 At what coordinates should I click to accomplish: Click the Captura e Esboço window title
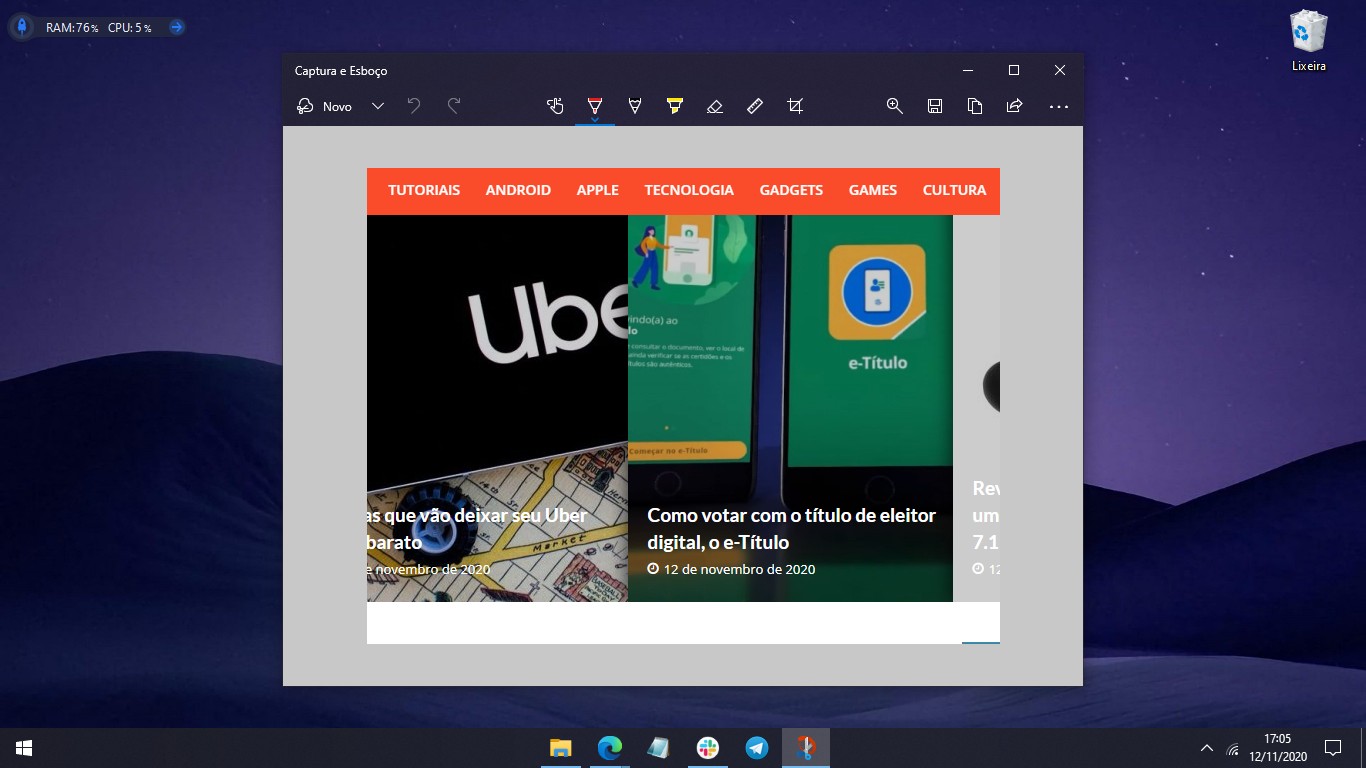341,71
